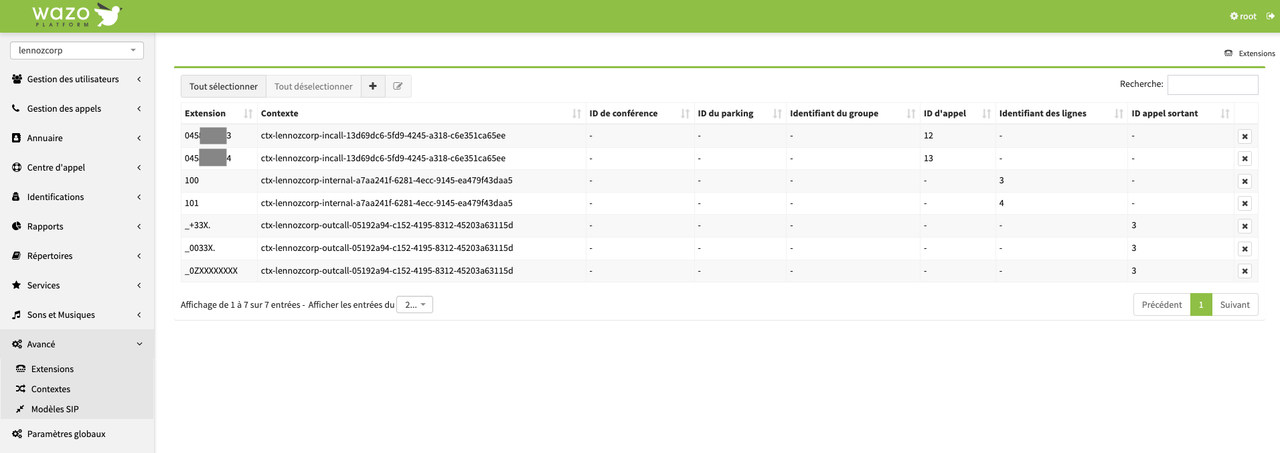Click the internal context of extension 101
The image size is (1280, 453).
tap(387, 203)
